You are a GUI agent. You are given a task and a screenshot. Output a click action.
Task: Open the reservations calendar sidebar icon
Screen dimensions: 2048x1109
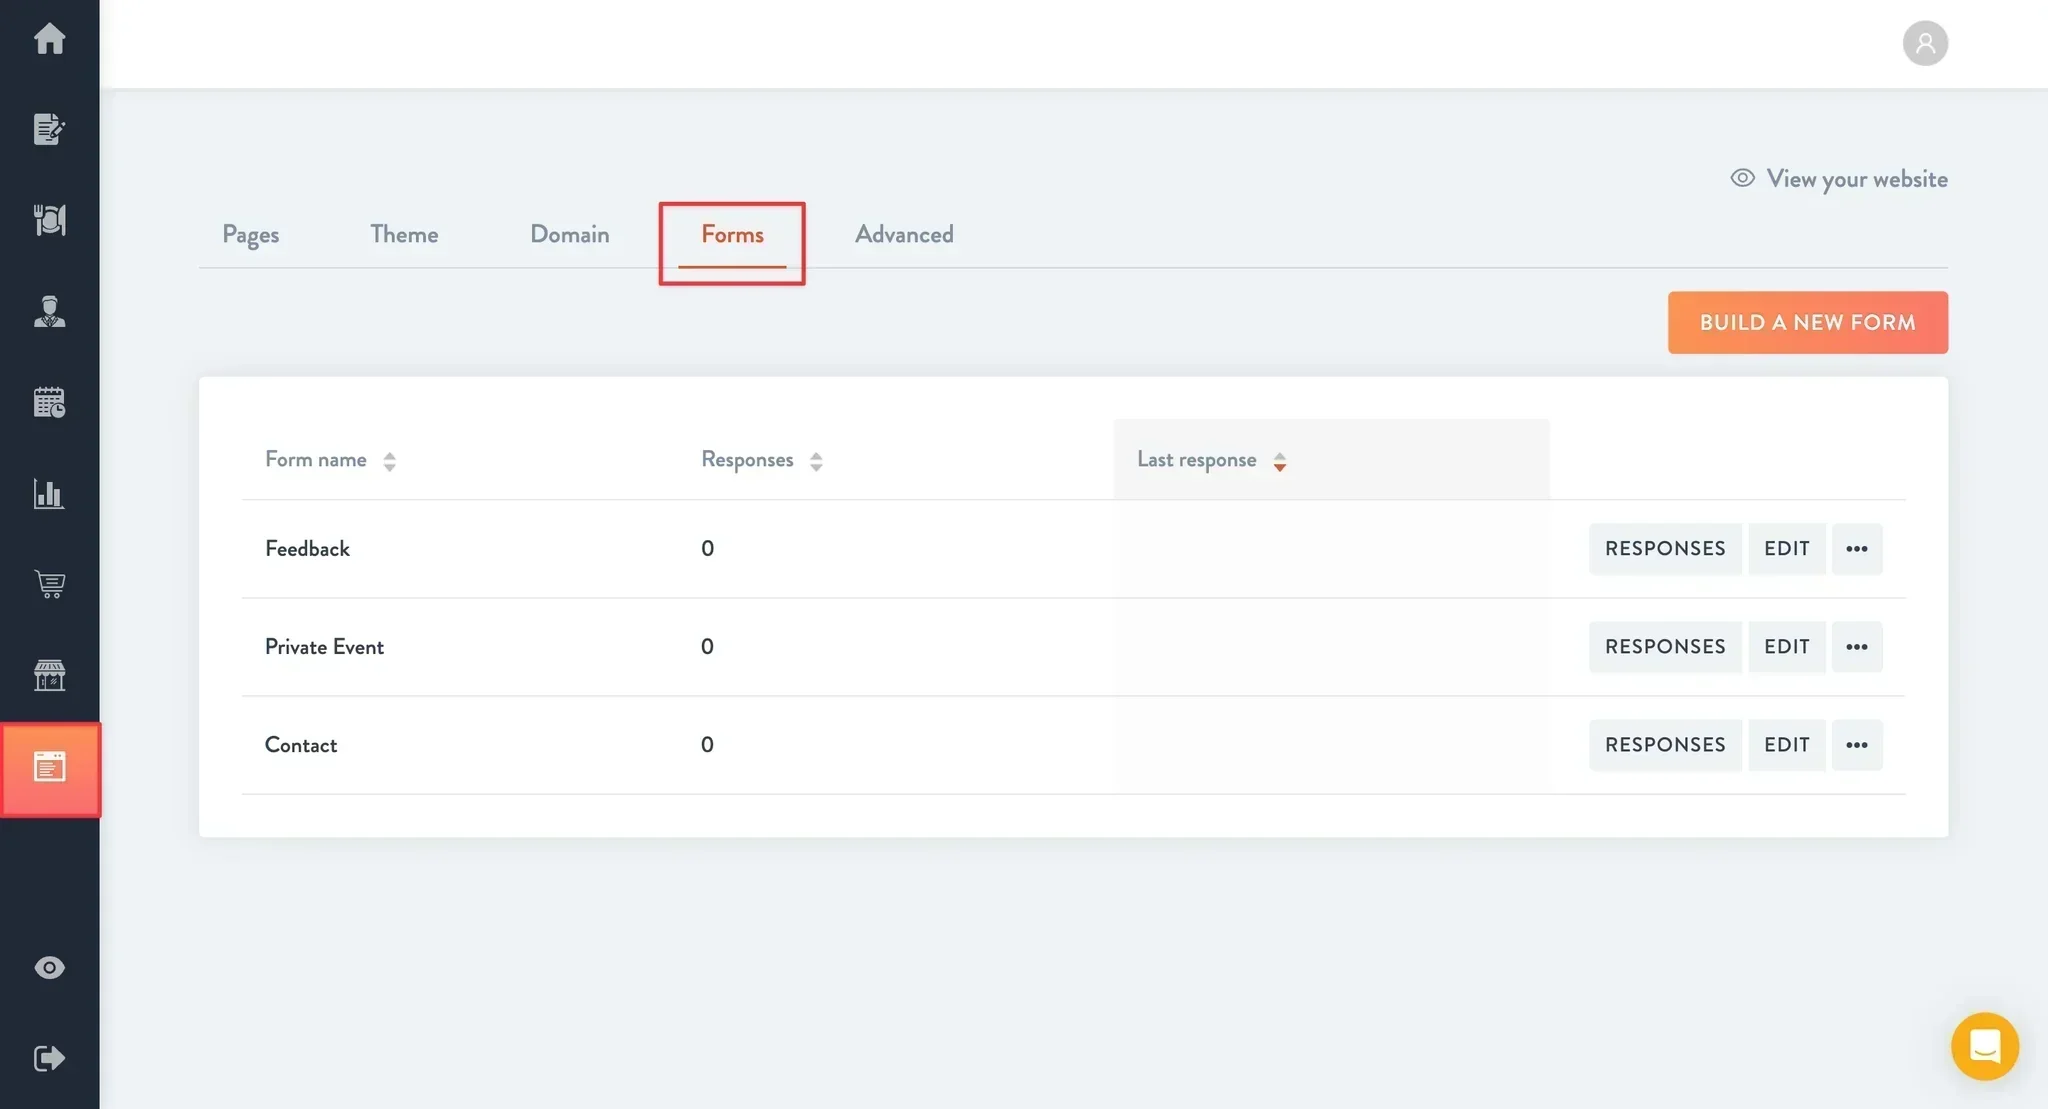click(x=49, y=402)
